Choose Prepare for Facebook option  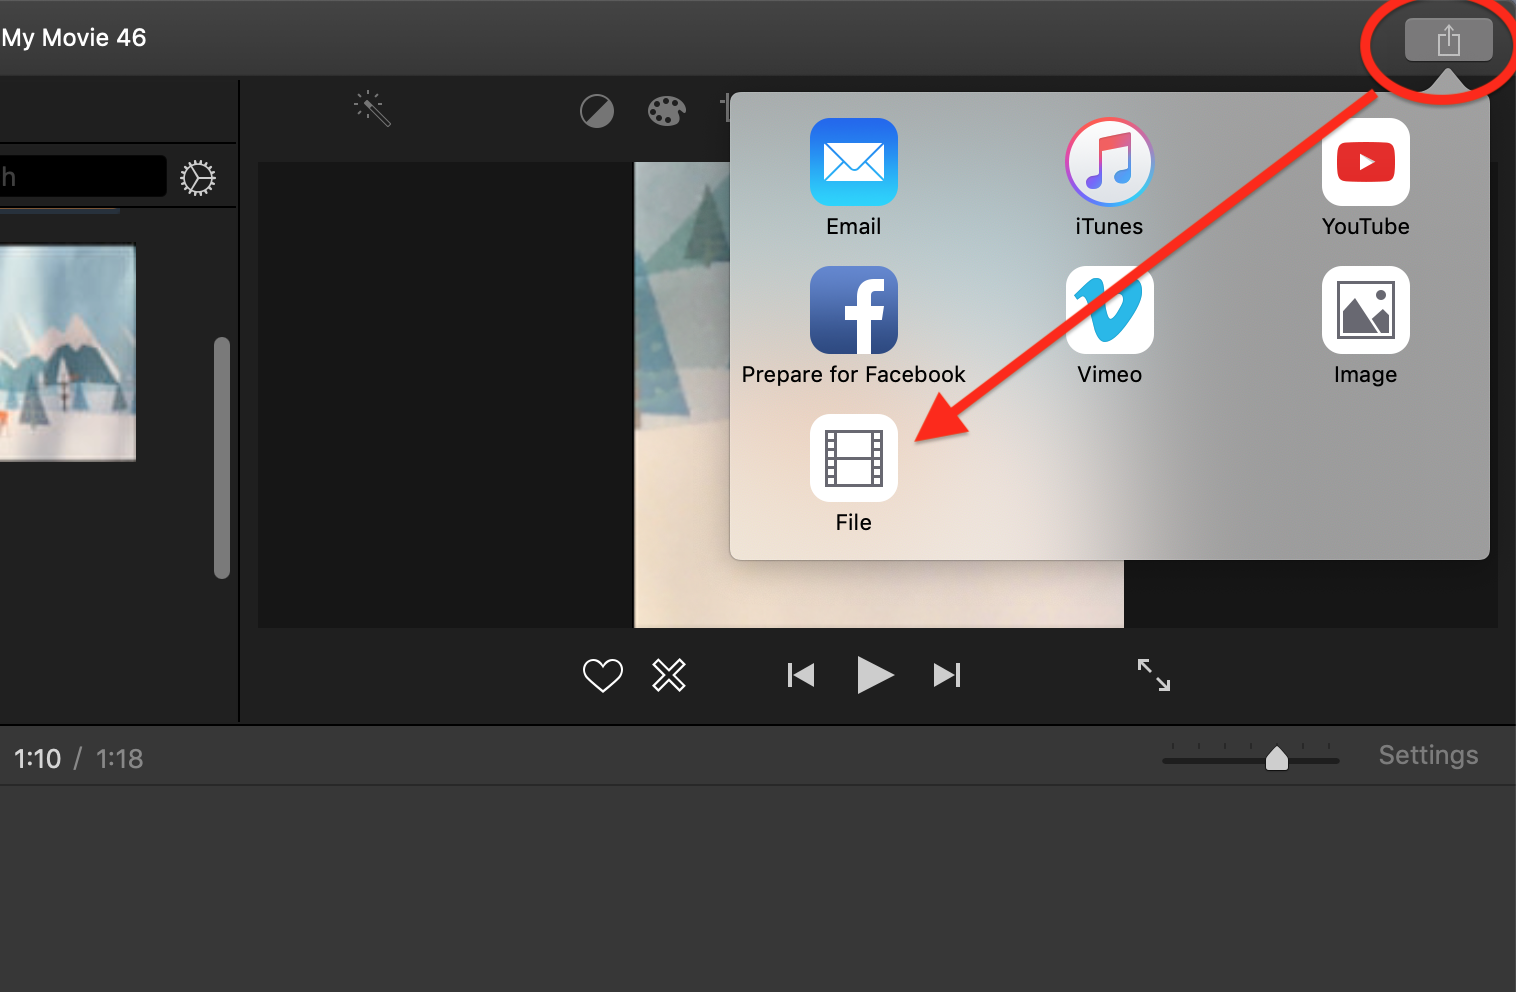point(853,310)
